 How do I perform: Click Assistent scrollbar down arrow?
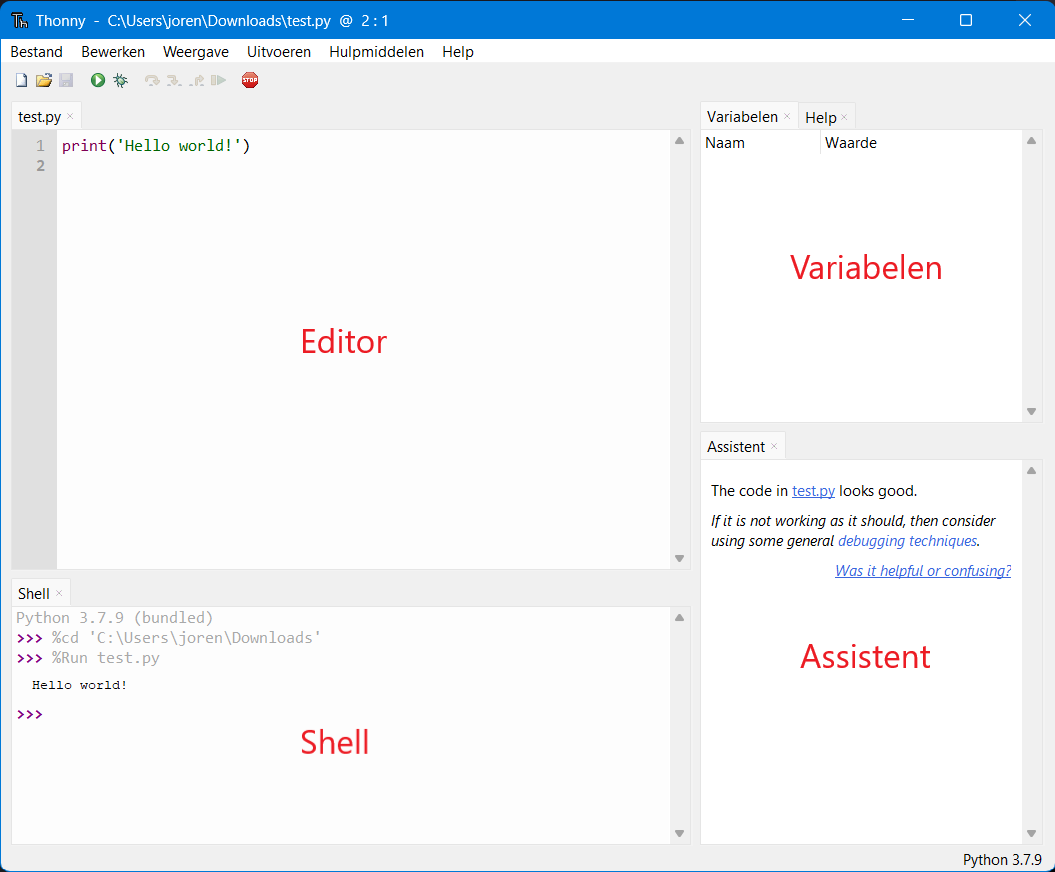coord(1031,834)
